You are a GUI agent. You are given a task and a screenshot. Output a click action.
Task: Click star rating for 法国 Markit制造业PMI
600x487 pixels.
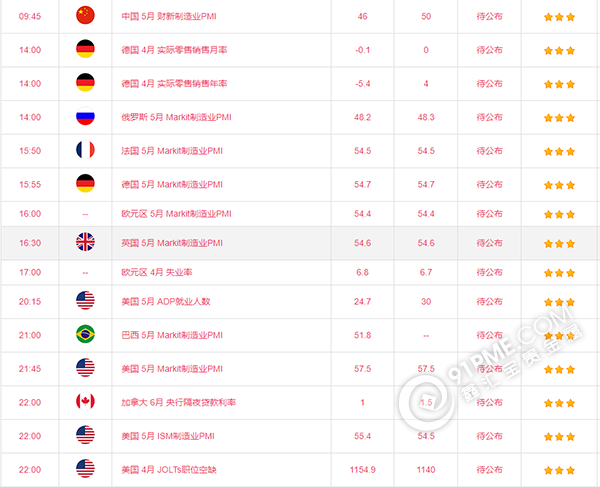[559, 151]
